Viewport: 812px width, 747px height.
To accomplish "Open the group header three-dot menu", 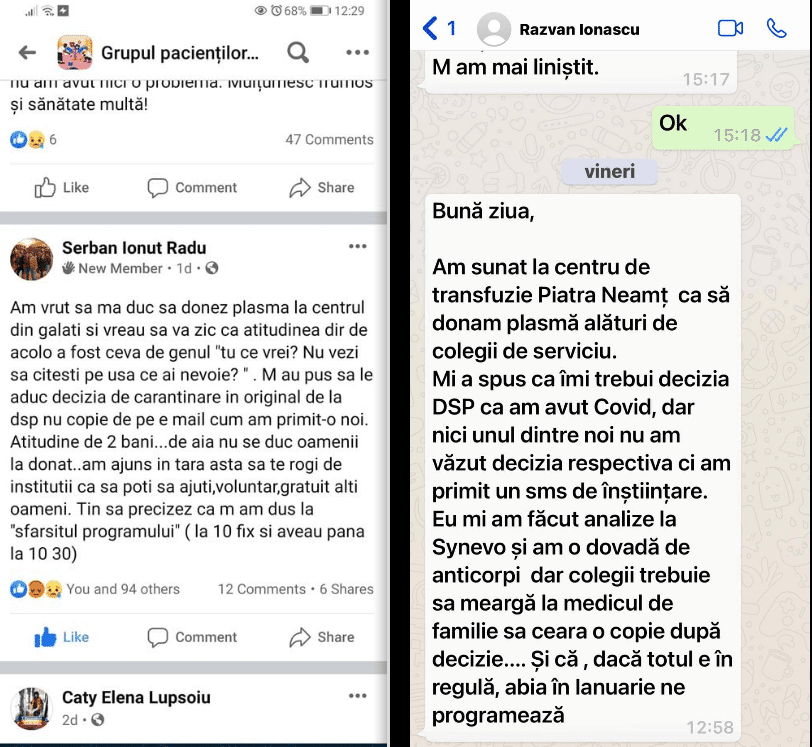I will 357,52.
